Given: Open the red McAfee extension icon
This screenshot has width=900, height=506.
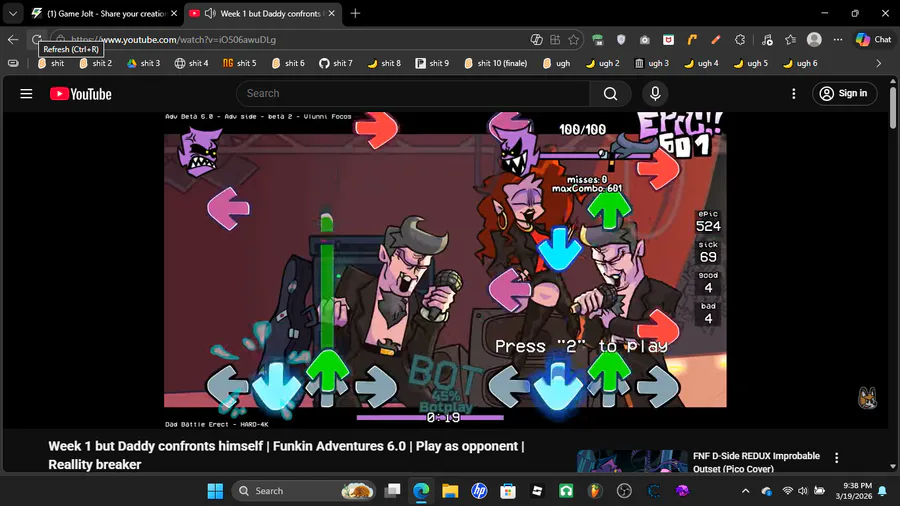Looking at the screenshot, I should point(668,40).
